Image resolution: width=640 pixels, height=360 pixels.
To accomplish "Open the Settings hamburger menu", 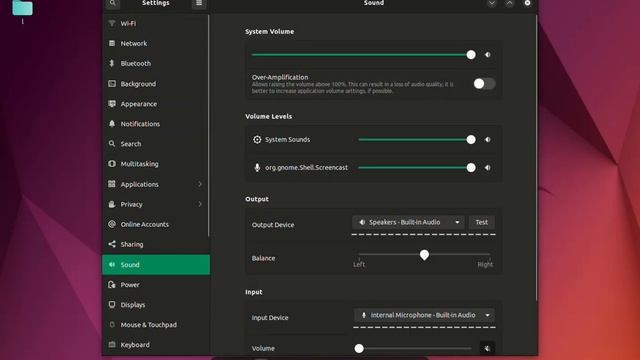I will click(199, 3).
